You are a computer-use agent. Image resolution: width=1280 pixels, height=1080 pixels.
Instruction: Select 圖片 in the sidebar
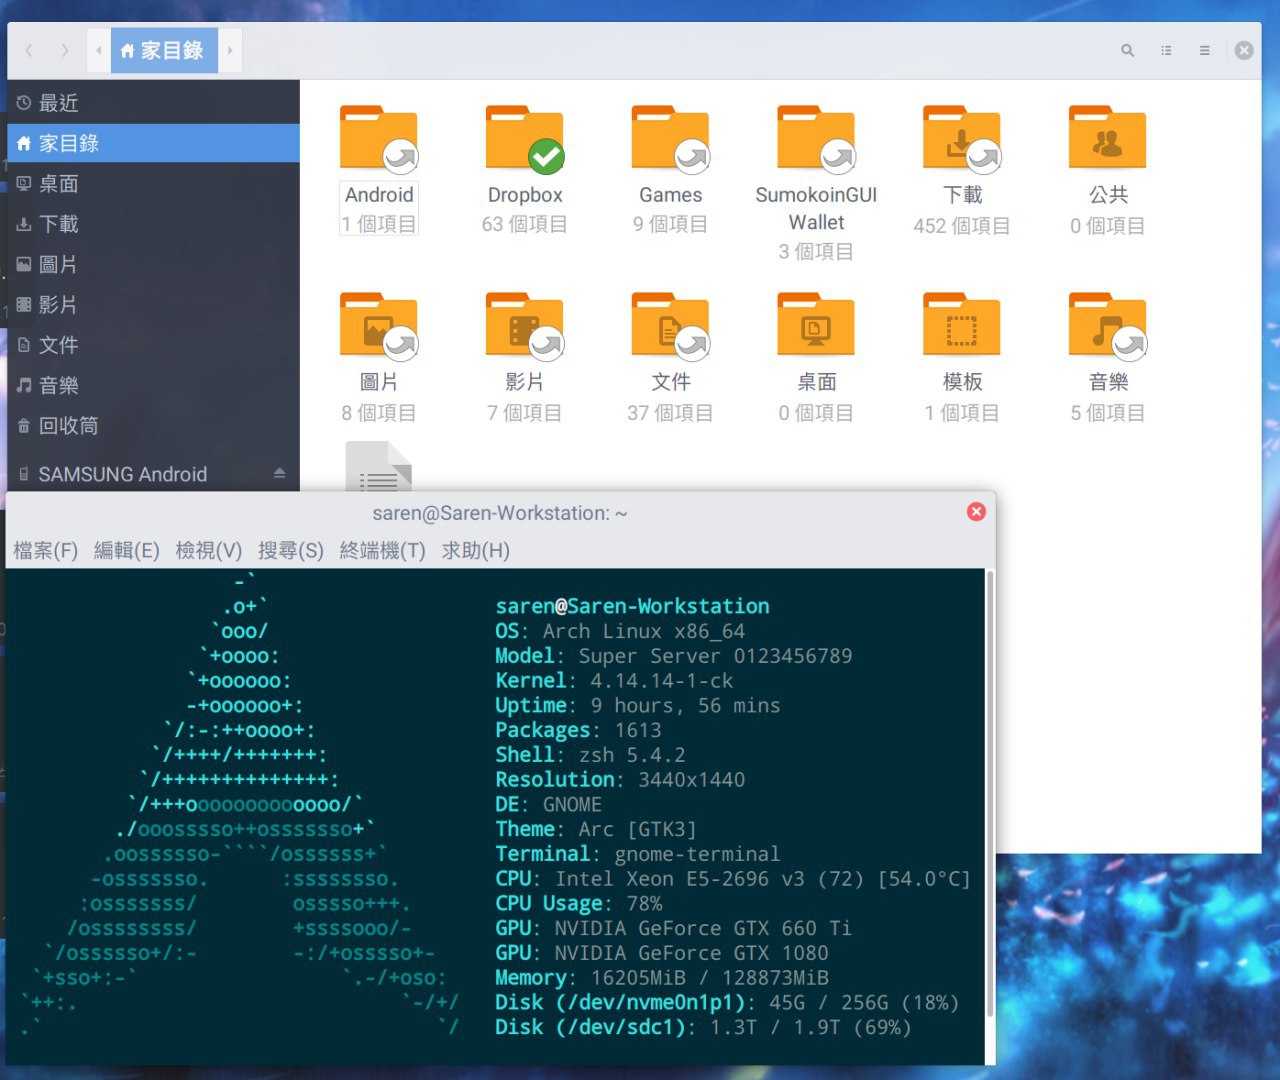tap(153, 264)
